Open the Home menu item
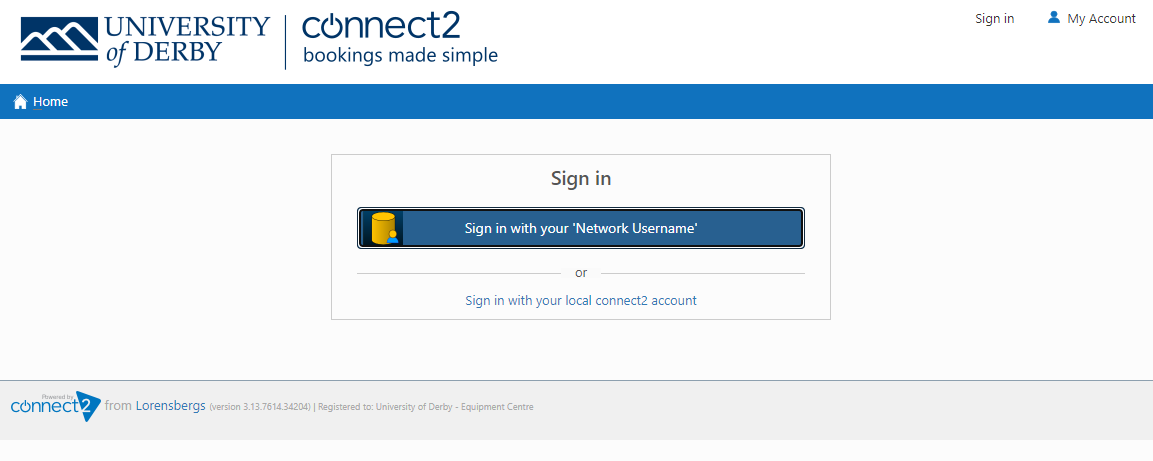 [x=50, y=101]
